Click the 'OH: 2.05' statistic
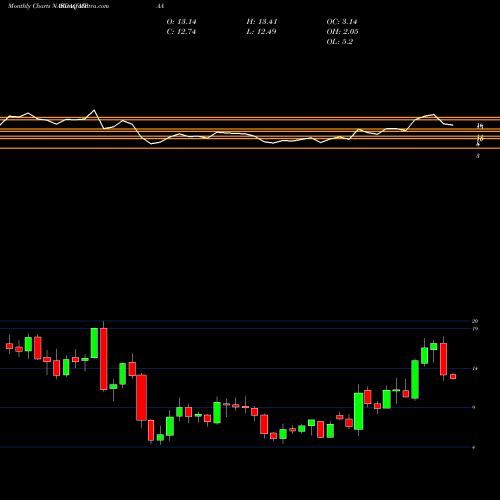The image size is (500, 500). [342, 32]
